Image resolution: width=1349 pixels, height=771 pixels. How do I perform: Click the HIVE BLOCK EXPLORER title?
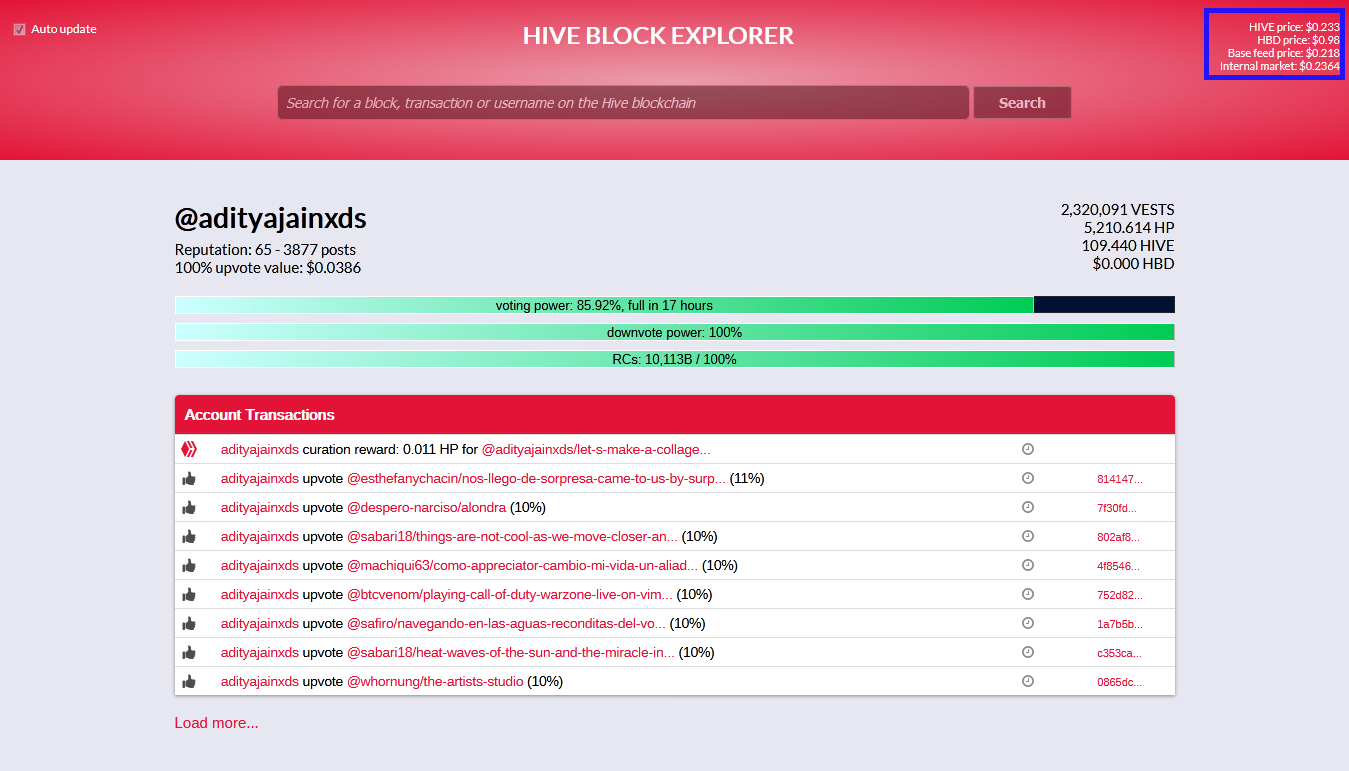coord(658,36)
